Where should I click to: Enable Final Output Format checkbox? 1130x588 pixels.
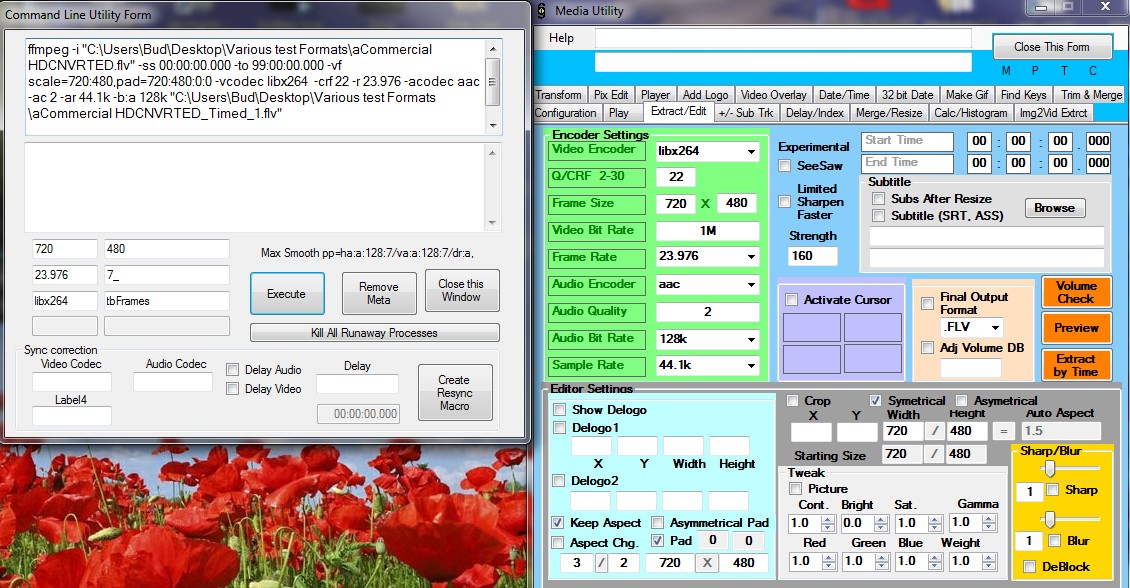[x=927, y=303]
